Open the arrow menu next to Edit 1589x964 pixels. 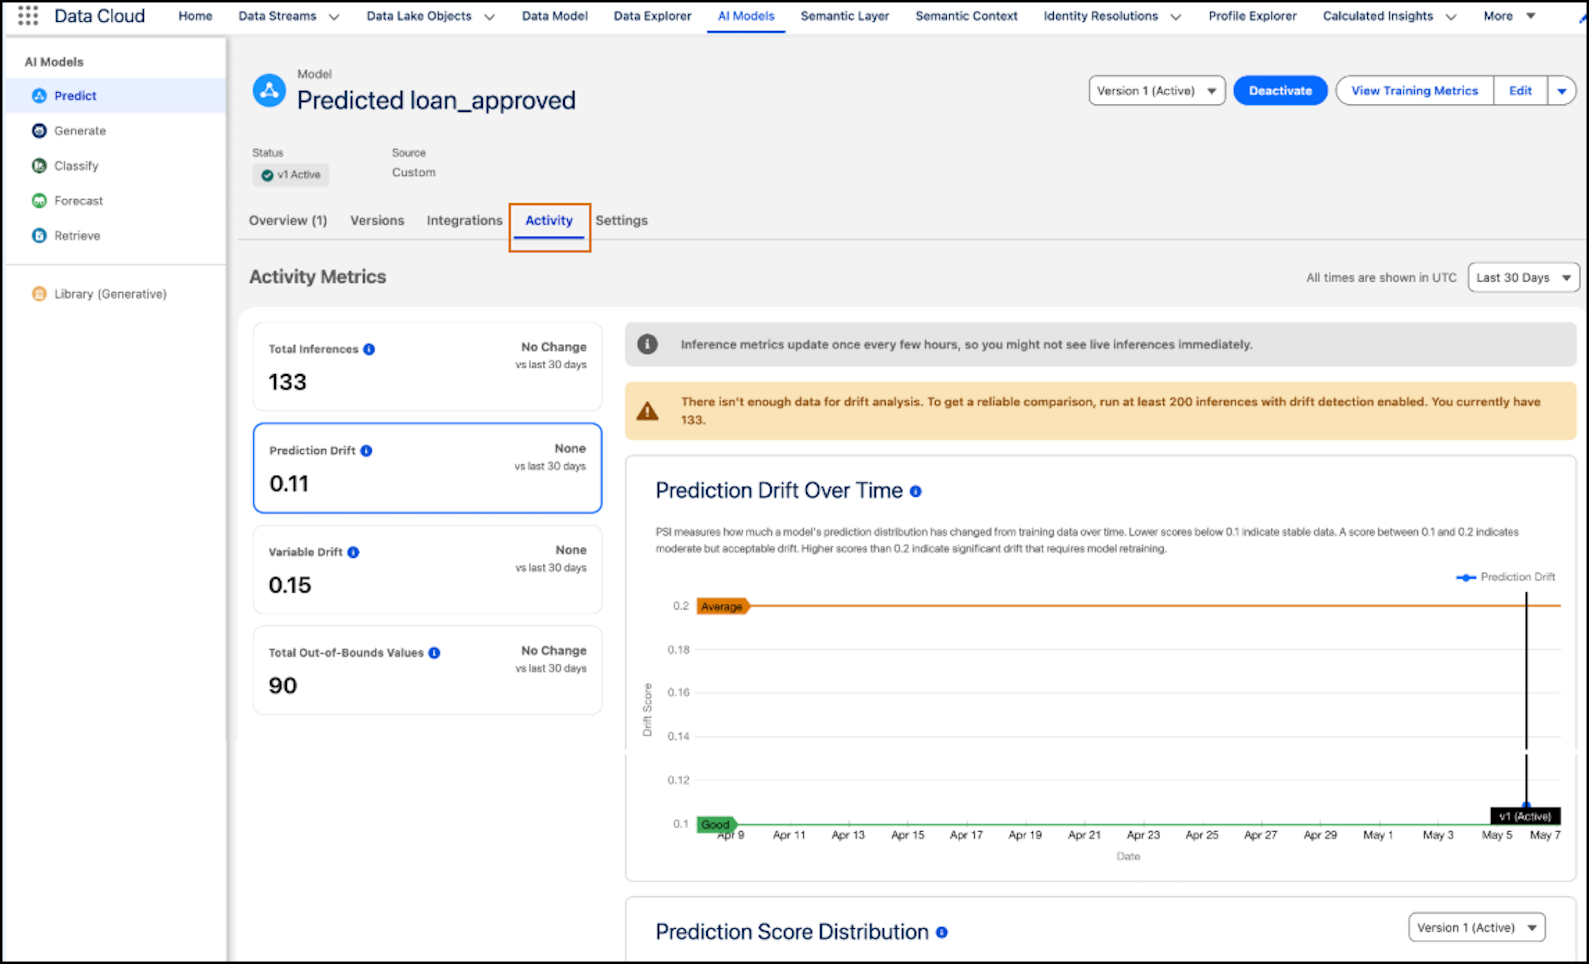1561,91
